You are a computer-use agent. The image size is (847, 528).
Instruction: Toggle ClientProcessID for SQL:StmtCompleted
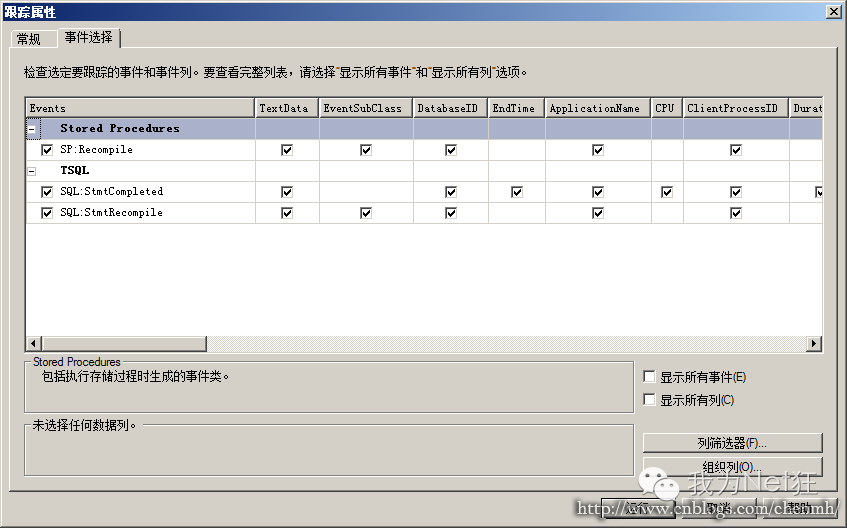coord(736,192)
